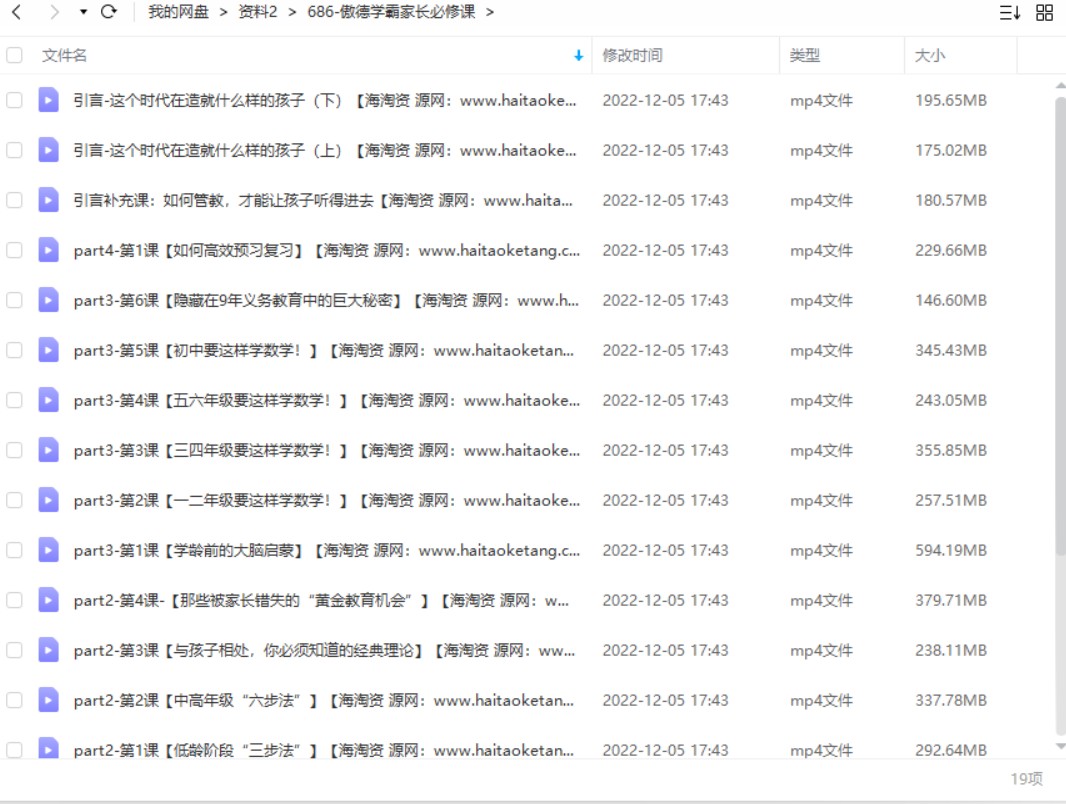Sort by 文件名 column
The height and width of the screenshot is (804, 1066).
(x=65, y=55)
